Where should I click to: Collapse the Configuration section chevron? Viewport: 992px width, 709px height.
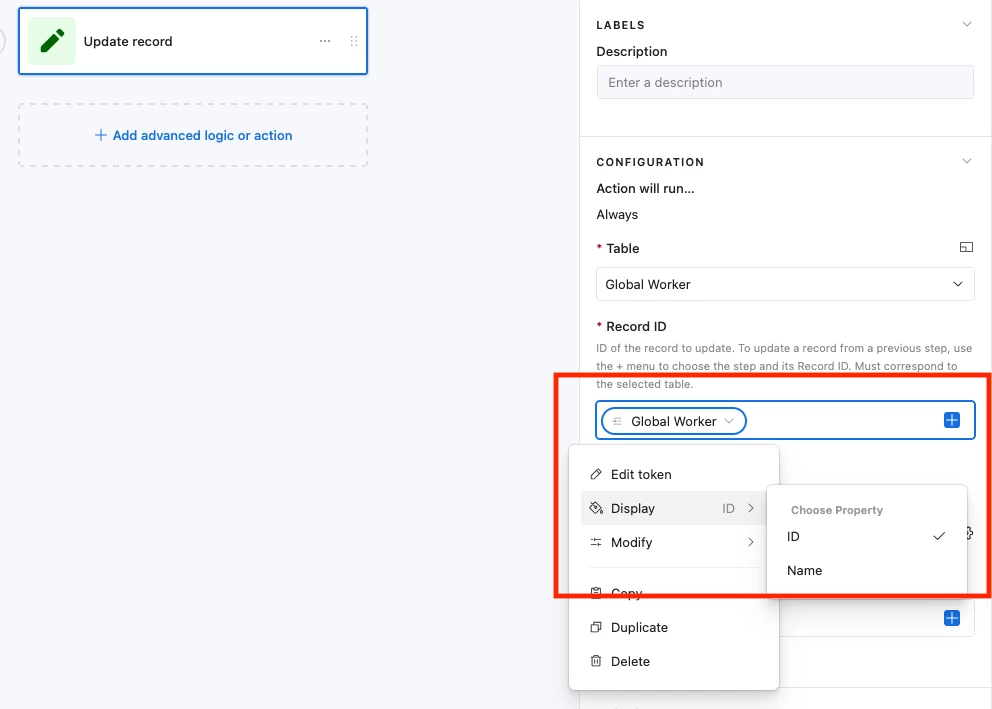coord(967,161)
